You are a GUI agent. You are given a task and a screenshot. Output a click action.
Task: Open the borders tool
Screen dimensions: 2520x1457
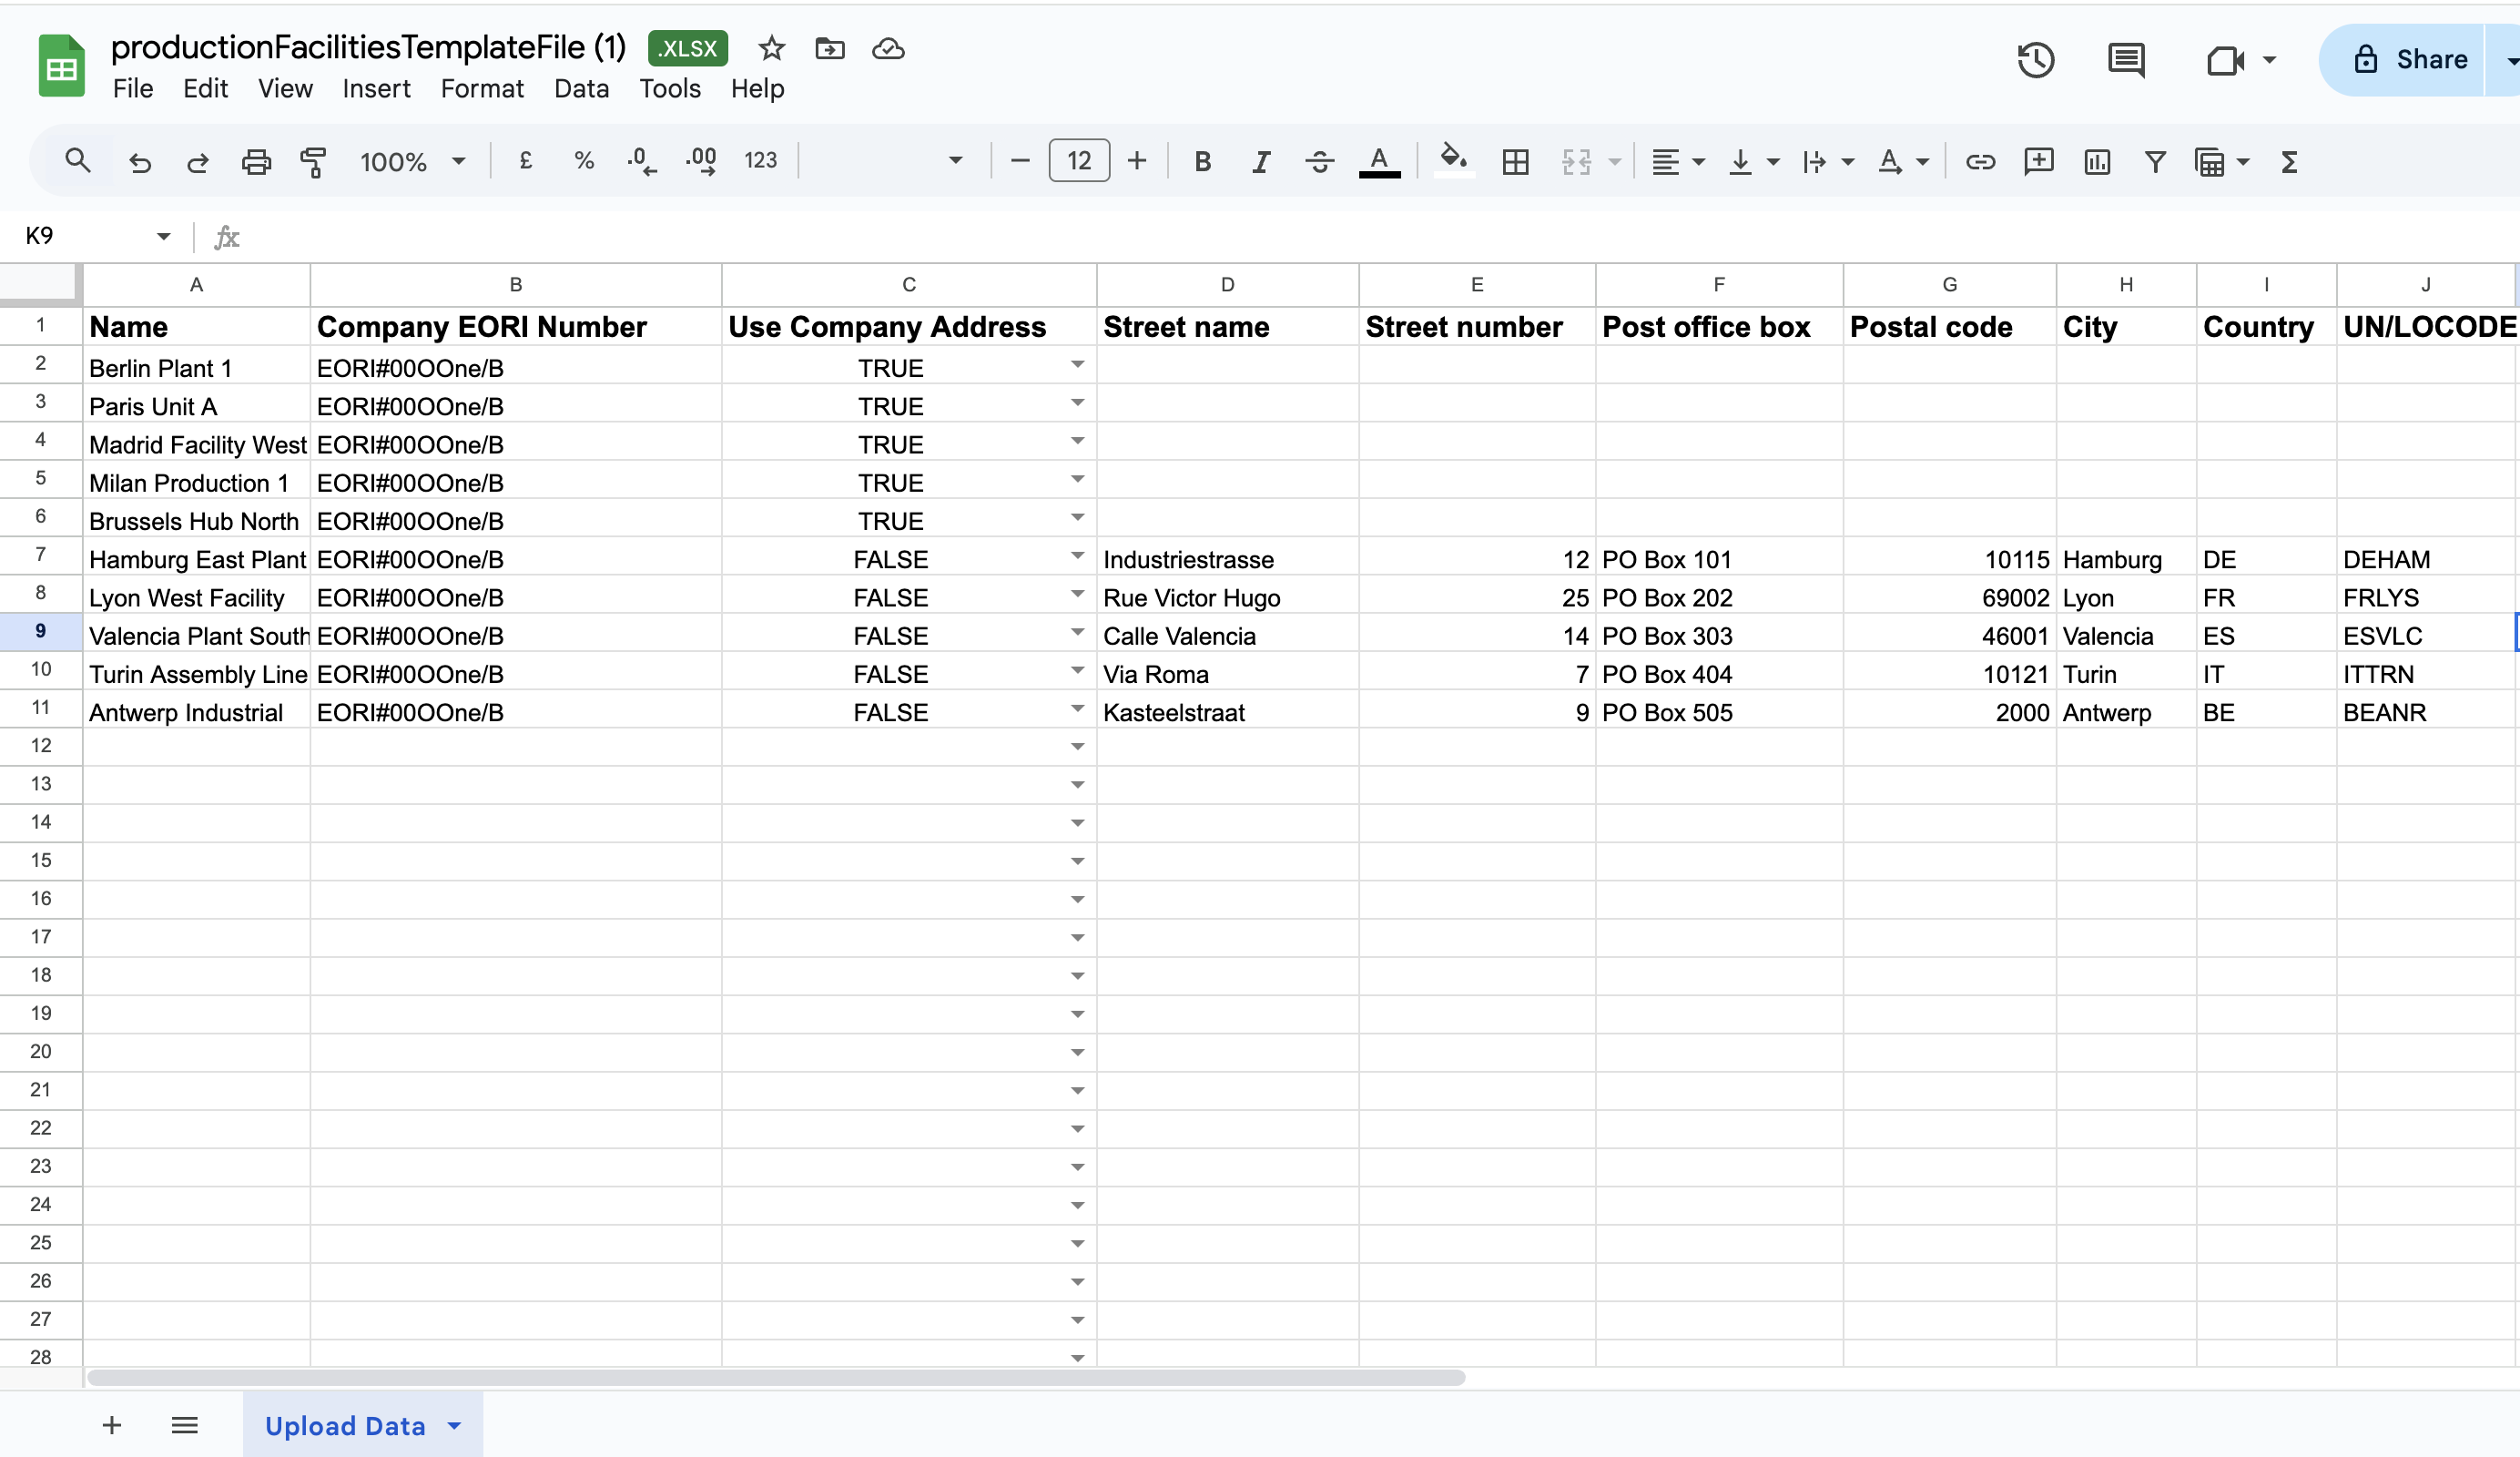(x=1515, y=161)
